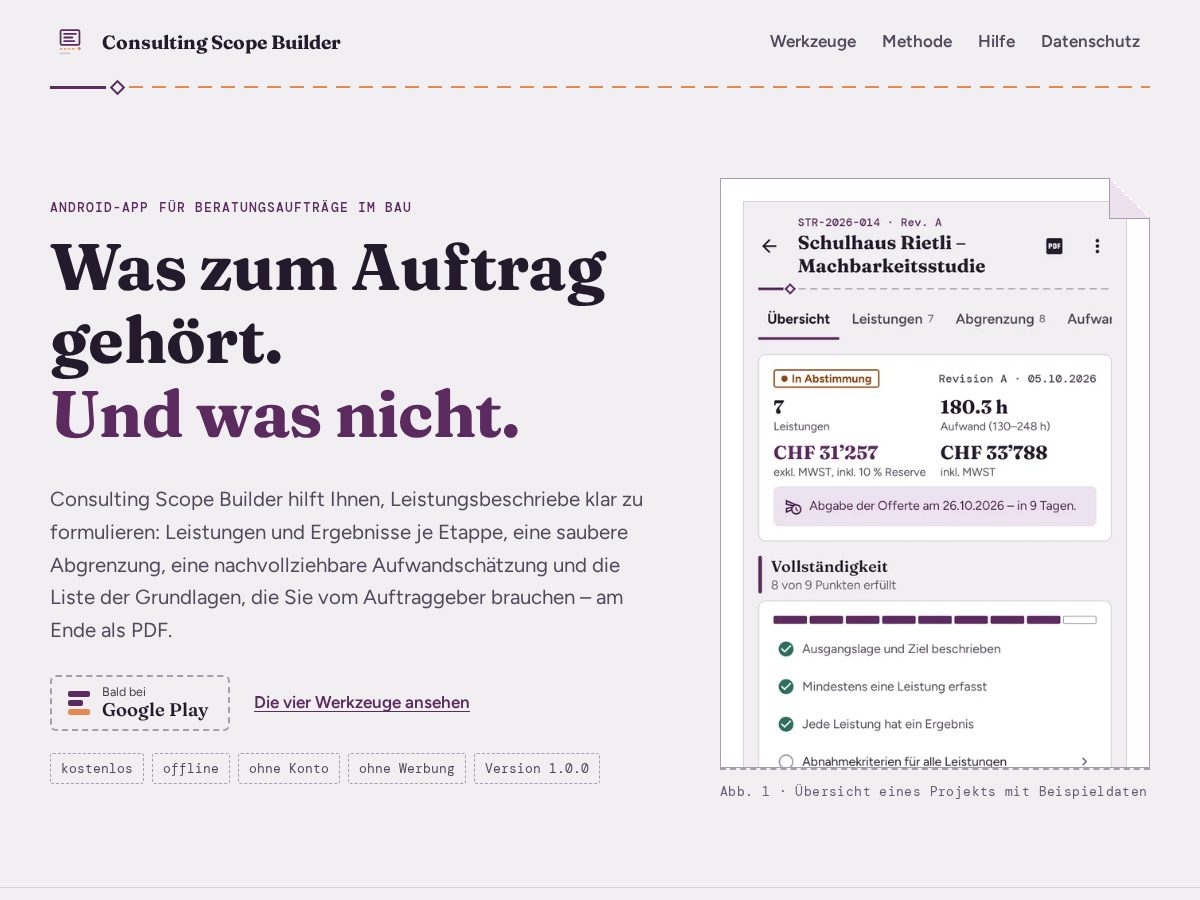Image resolution: width=1200 pixels, height=900 pixels.
Task: Open the Hilfe navigation item
Action: coord(996,41)
